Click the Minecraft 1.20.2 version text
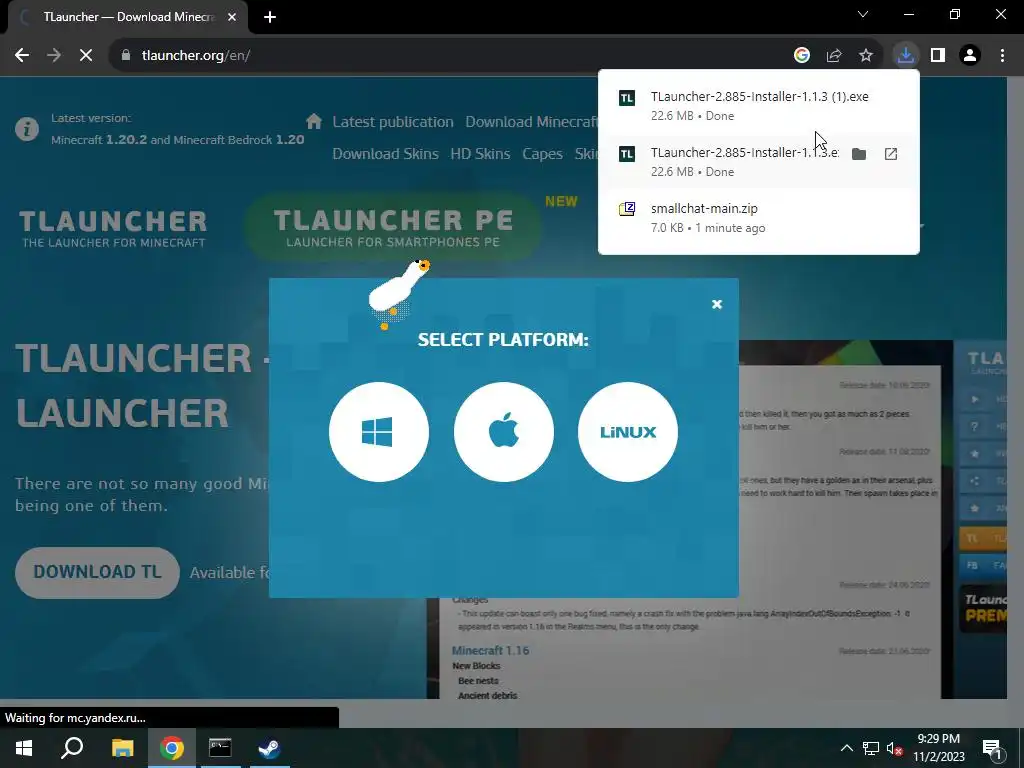The height and width of the screenshot is (768, 1024). (x=99, y=140)
